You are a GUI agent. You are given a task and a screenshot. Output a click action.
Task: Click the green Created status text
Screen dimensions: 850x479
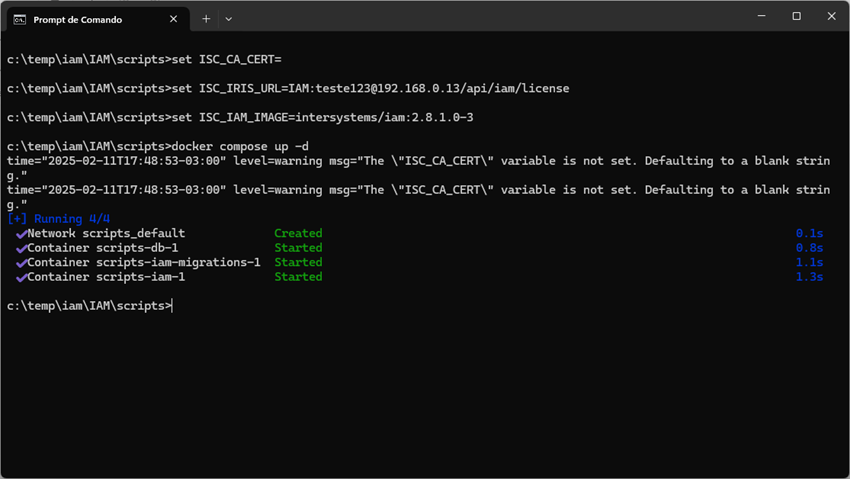(298, 234)
